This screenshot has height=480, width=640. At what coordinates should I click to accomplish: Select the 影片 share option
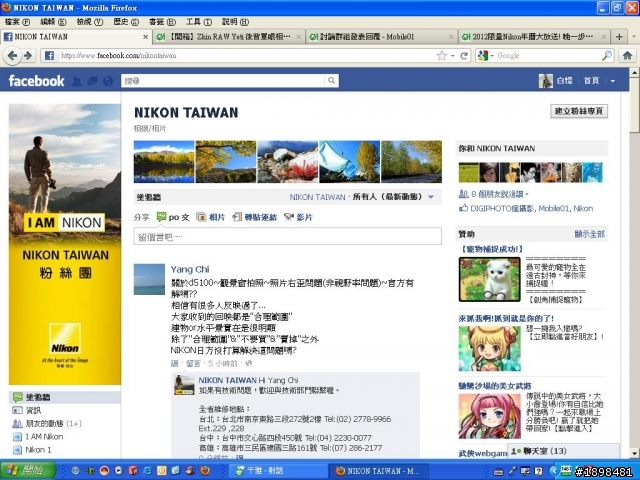(x=298, y=217)
